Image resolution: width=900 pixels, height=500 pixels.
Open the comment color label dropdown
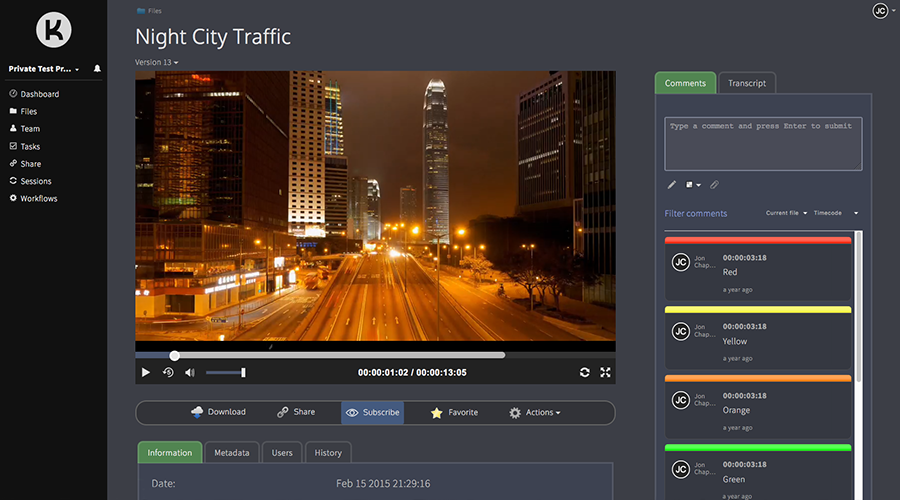[x=693, y=185]
